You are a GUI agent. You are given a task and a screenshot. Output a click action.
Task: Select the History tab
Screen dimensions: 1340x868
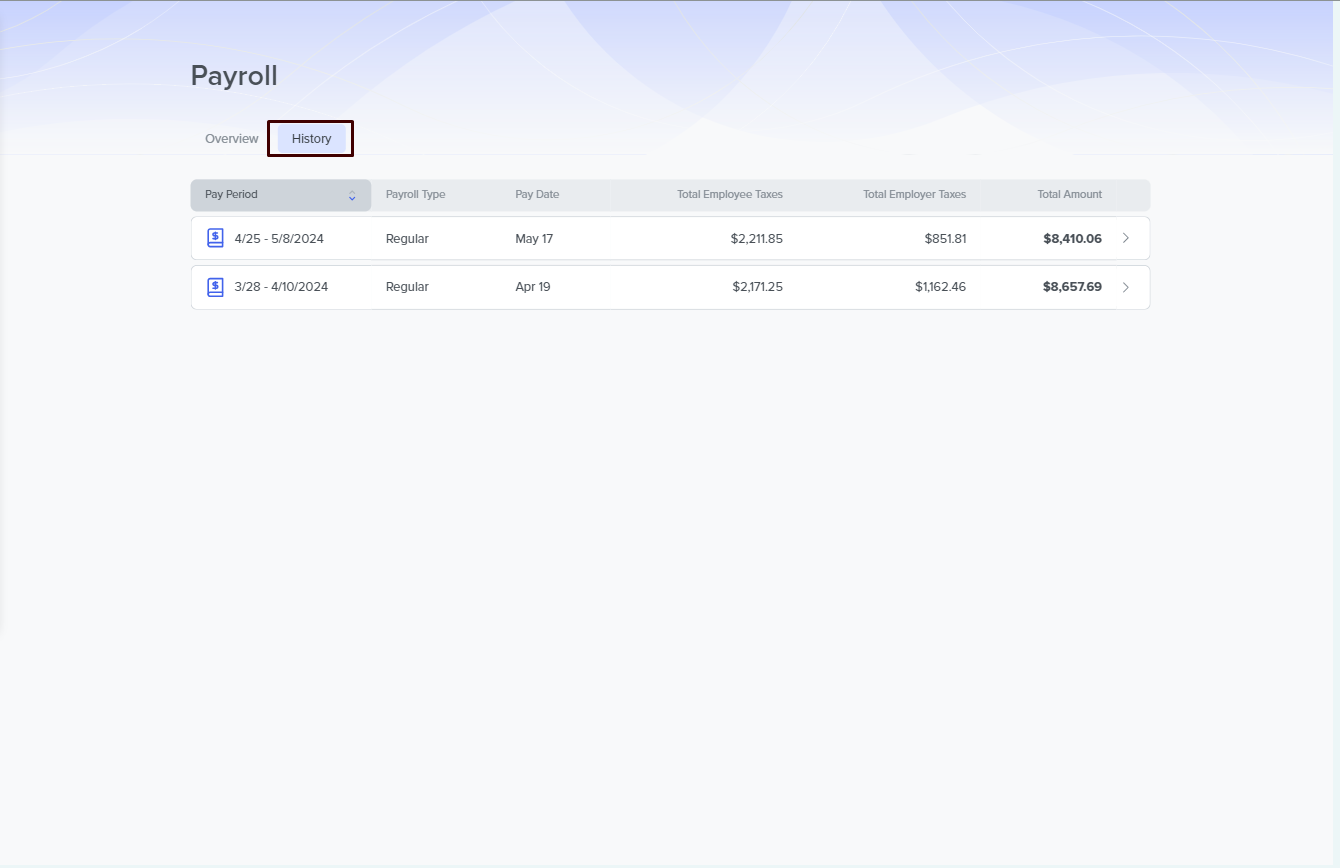[311, 139]
